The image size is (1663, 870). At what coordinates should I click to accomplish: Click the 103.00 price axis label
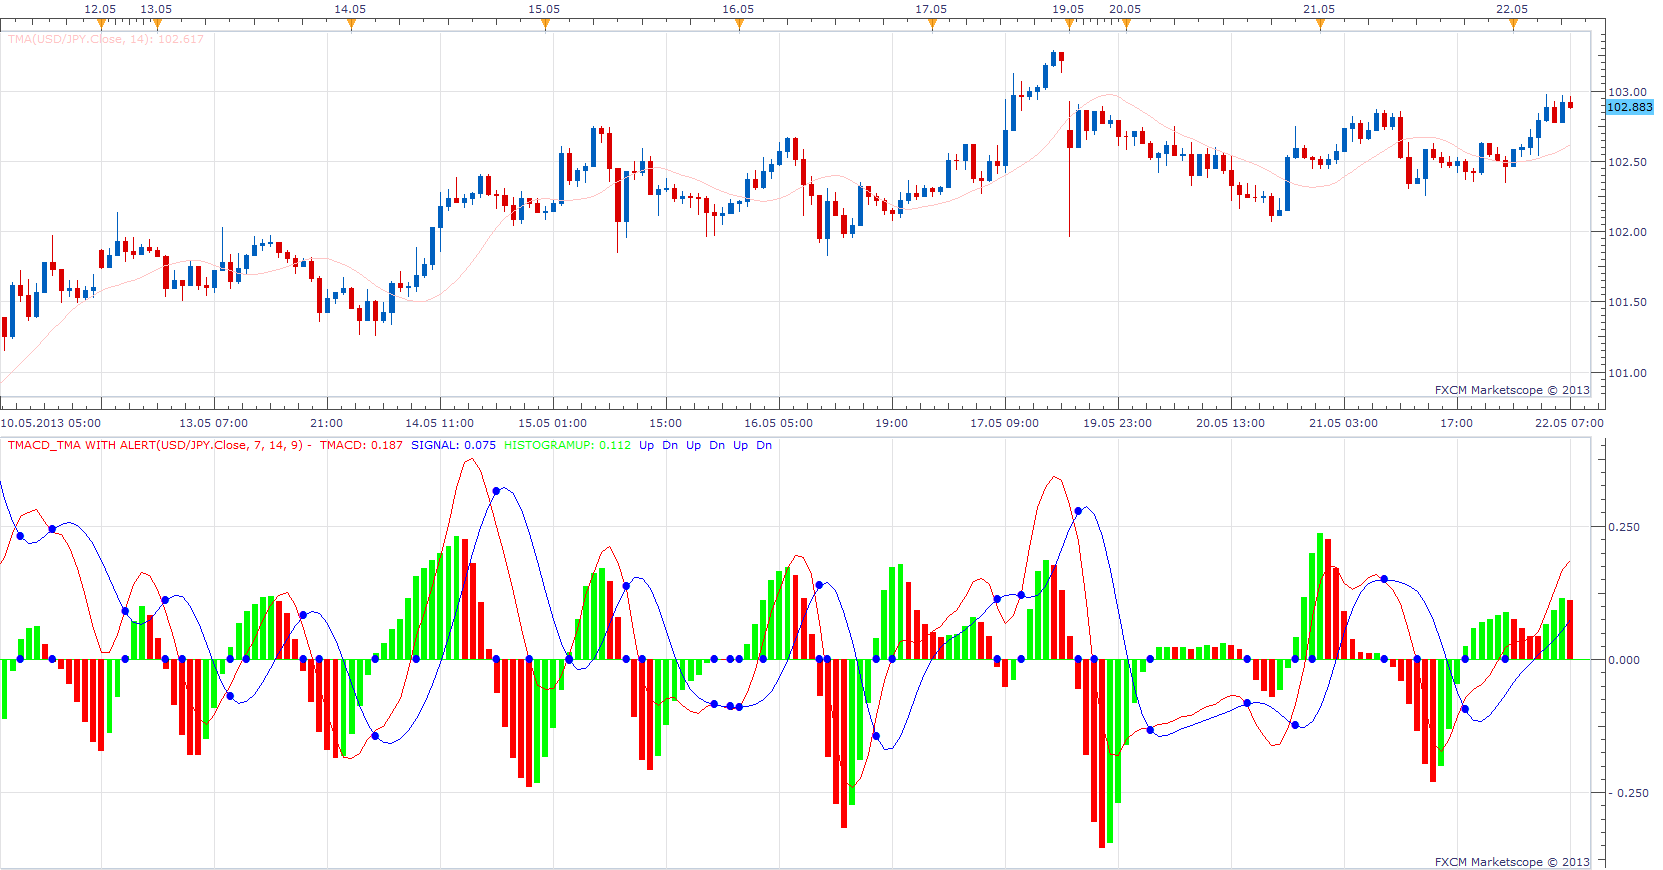click(1627, 92)
